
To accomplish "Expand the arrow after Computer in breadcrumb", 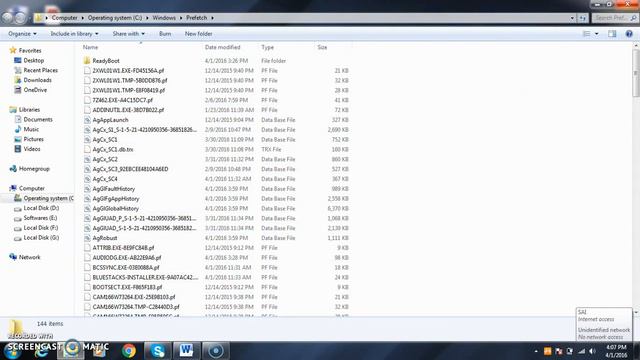I will pos(82,18).
